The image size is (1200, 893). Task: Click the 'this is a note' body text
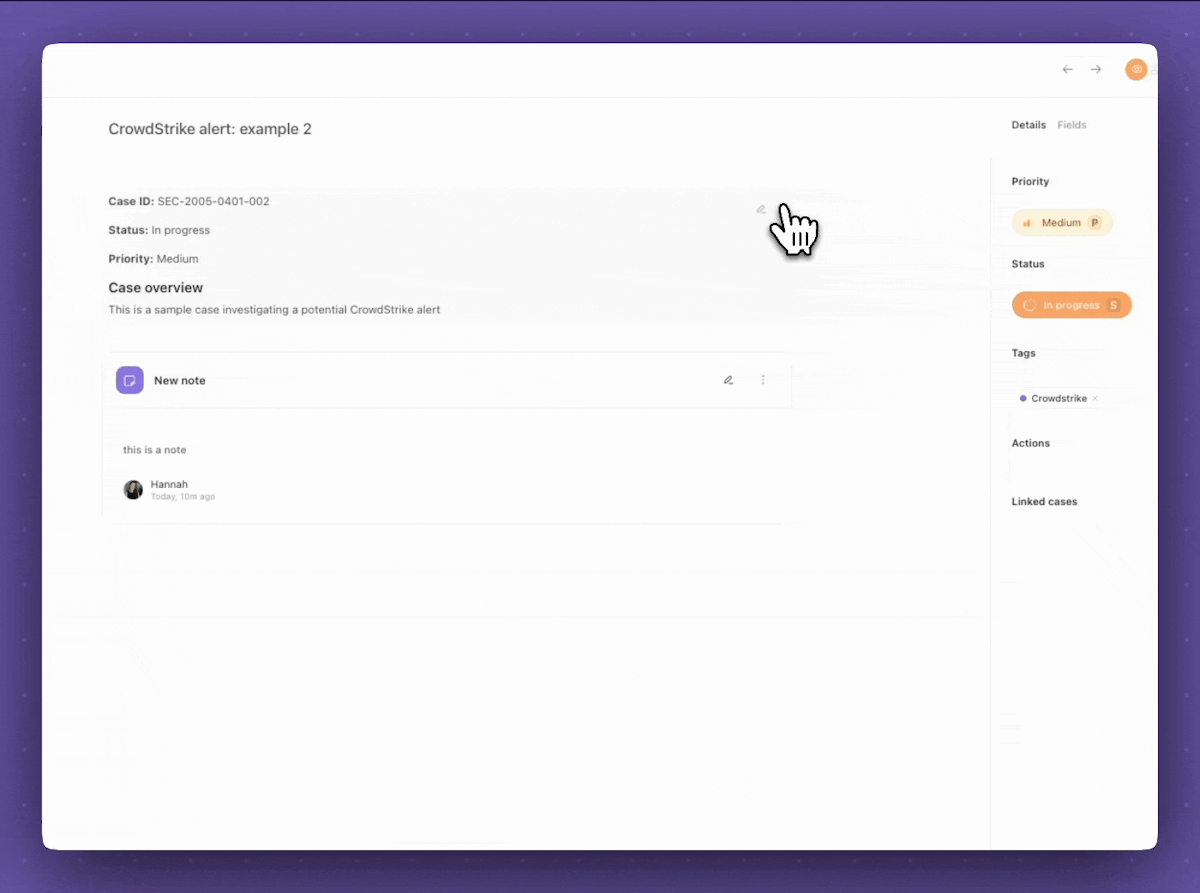click(x=155, y=450)
